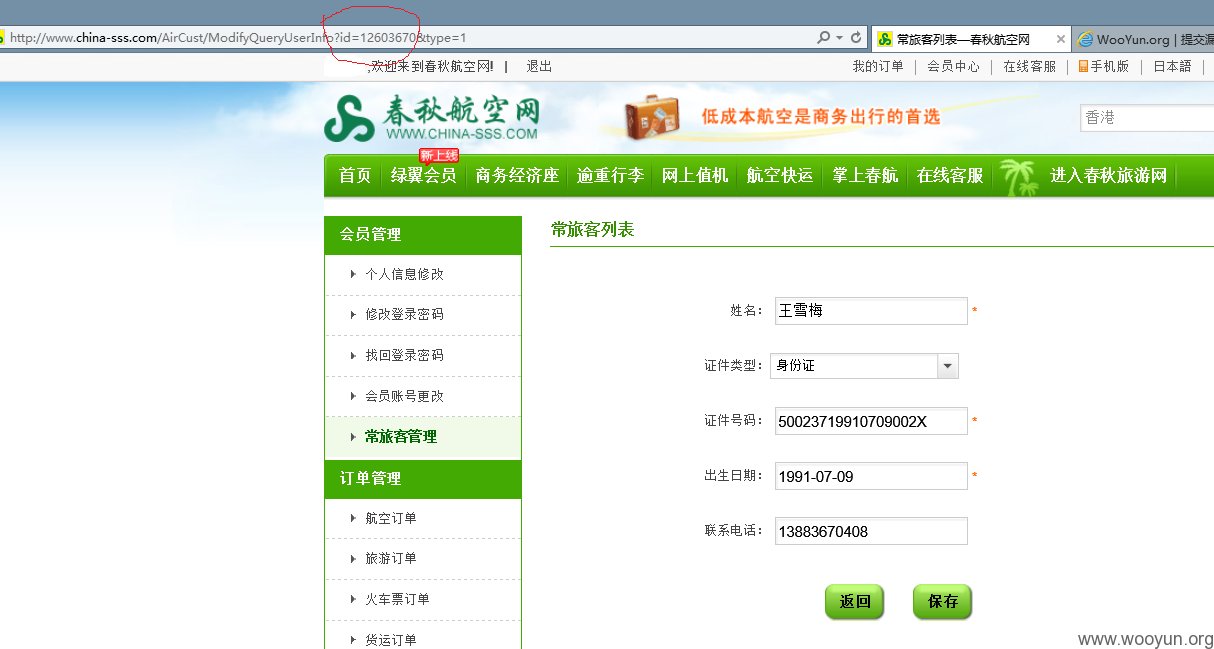The height and width of the screenshot is (649, 1214).
Task: Click the 春秋航空网 logo
Action: click(432, 119)
